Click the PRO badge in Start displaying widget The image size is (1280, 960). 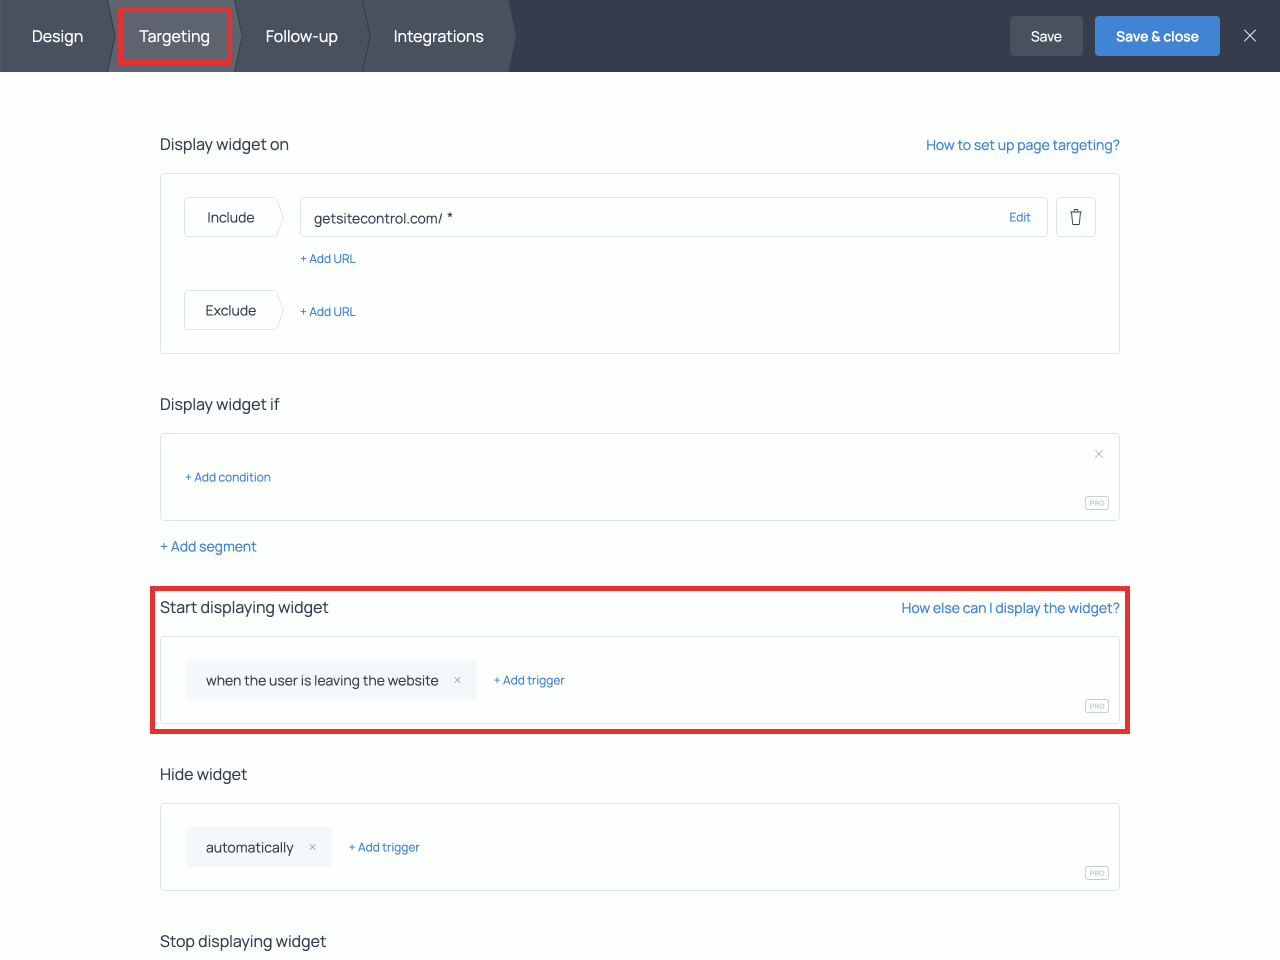(1096, 705)
